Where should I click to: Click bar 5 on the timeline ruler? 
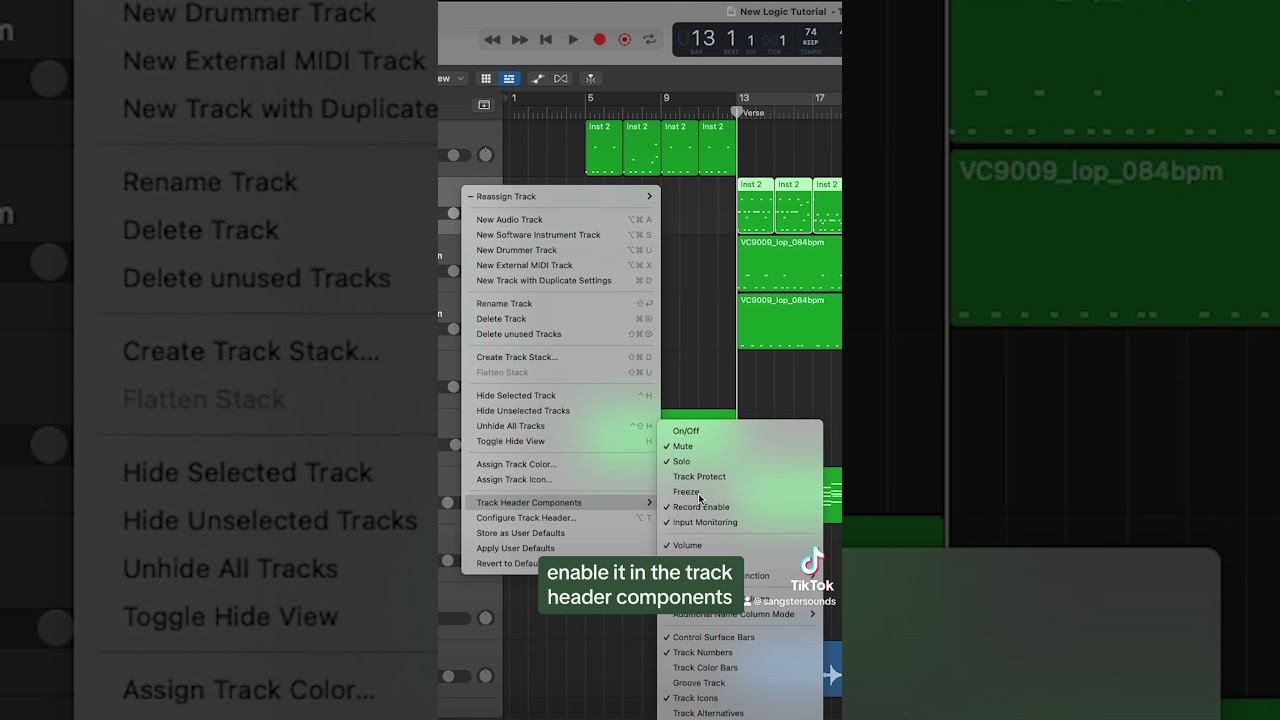590,98
